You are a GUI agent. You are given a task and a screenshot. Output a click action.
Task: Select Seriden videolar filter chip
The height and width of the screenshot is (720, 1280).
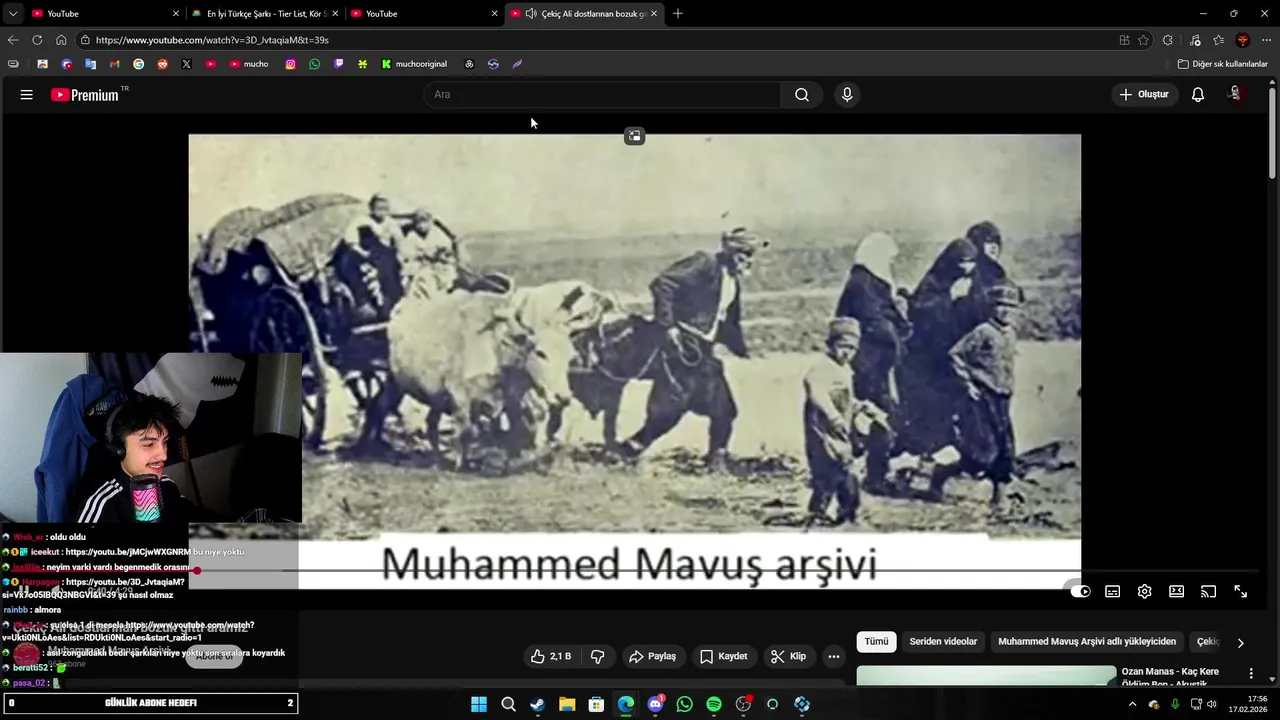pos(943,642)
